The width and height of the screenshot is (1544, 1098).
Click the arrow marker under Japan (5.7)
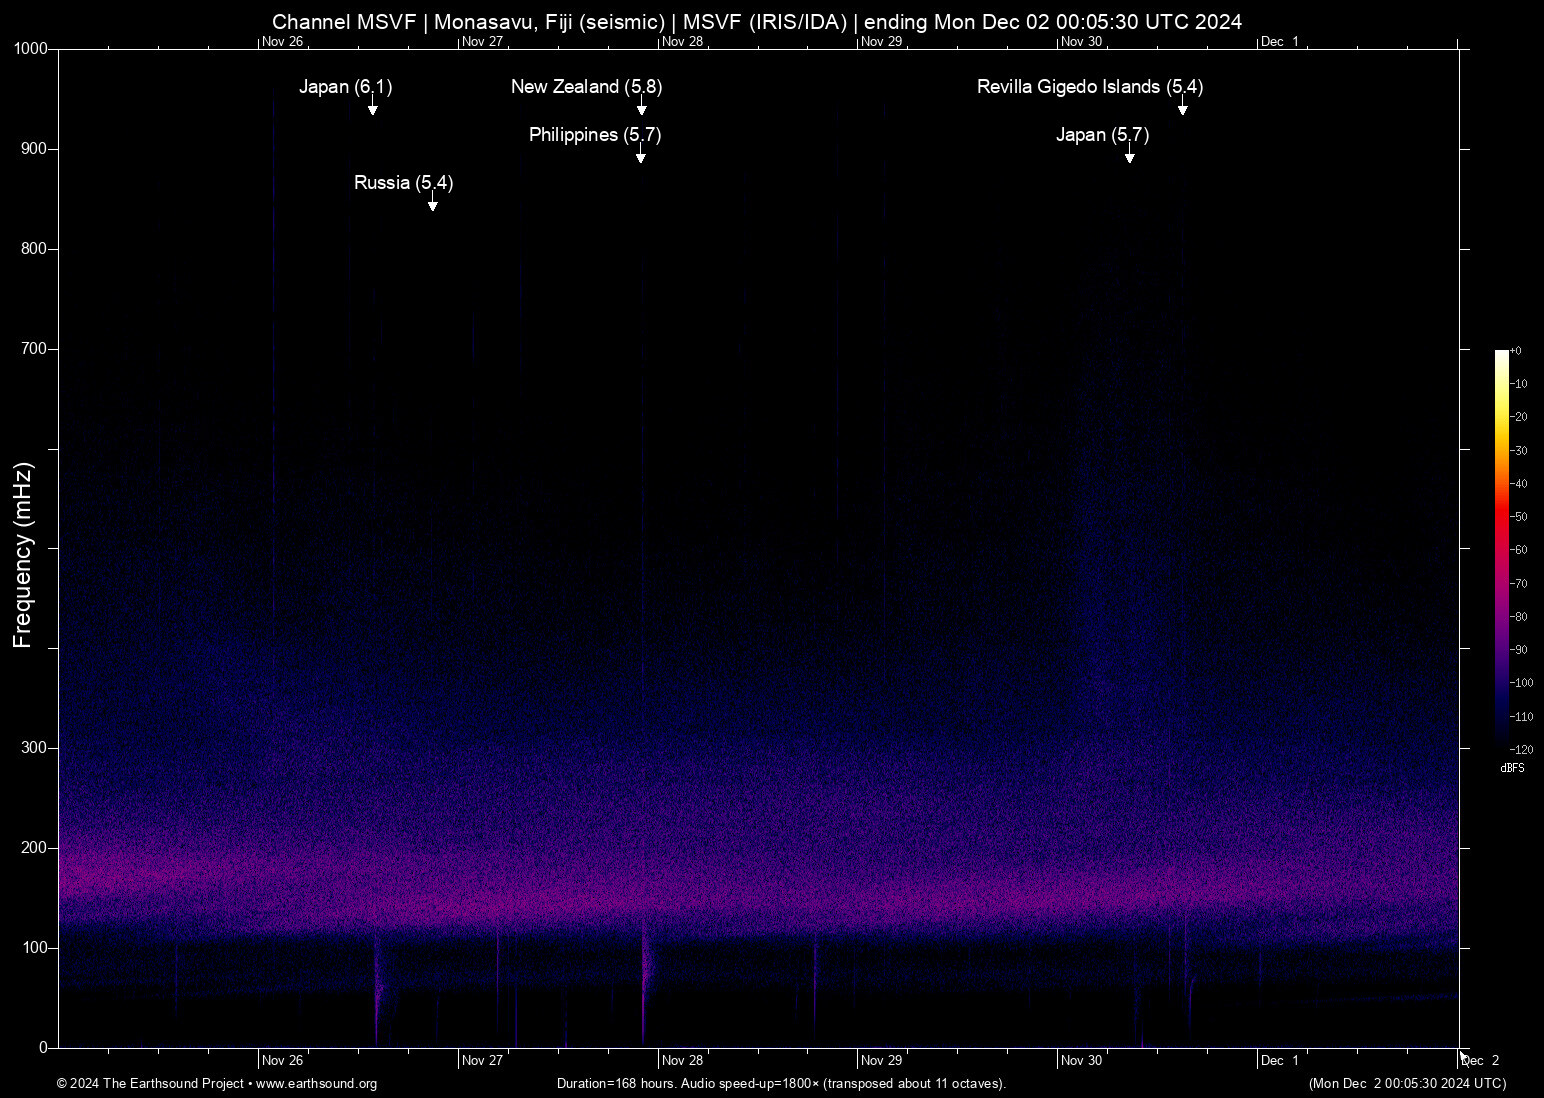pos(1130,154)
